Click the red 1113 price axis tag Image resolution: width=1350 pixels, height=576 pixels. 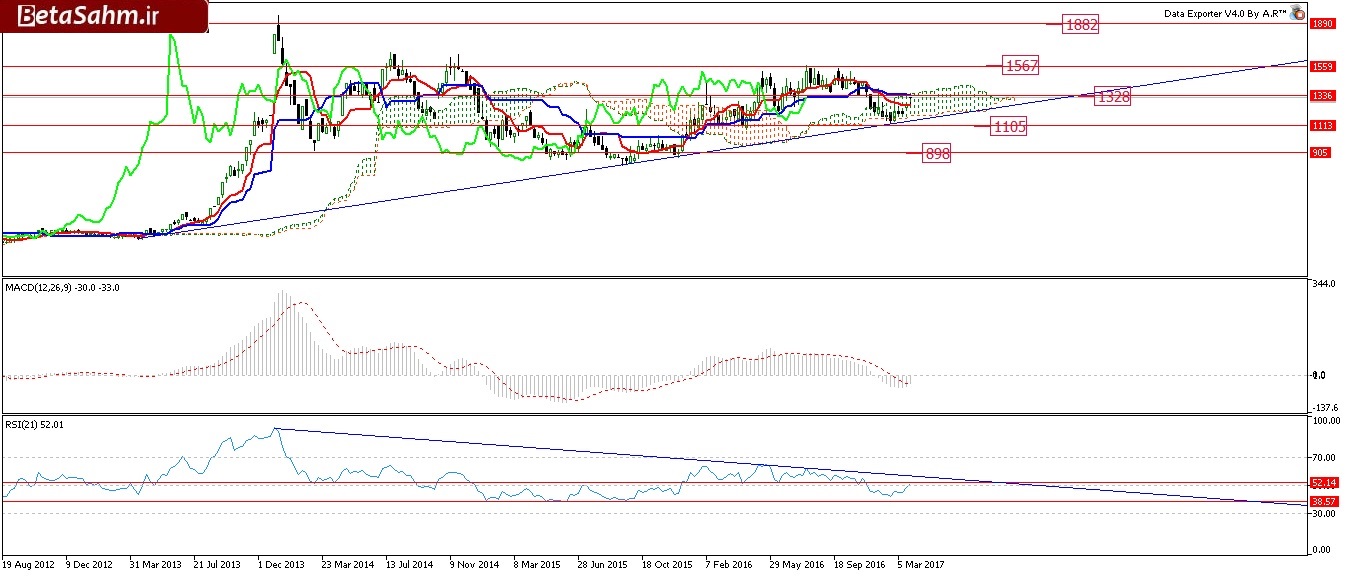1322,126
